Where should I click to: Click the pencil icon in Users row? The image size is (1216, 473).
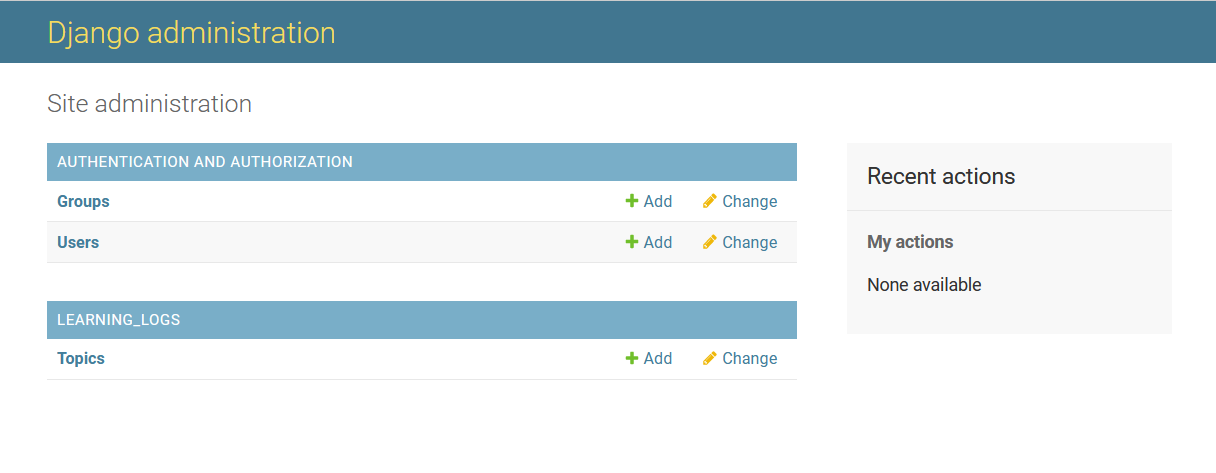[710, 242]
